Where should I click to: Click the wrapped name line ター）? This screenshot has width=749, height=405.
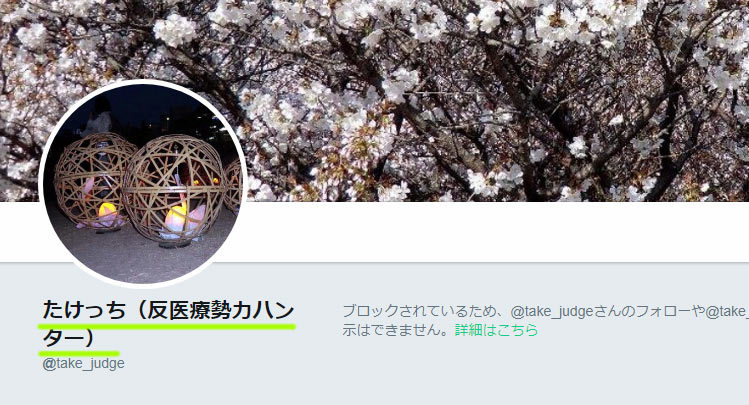pos(68,338)
